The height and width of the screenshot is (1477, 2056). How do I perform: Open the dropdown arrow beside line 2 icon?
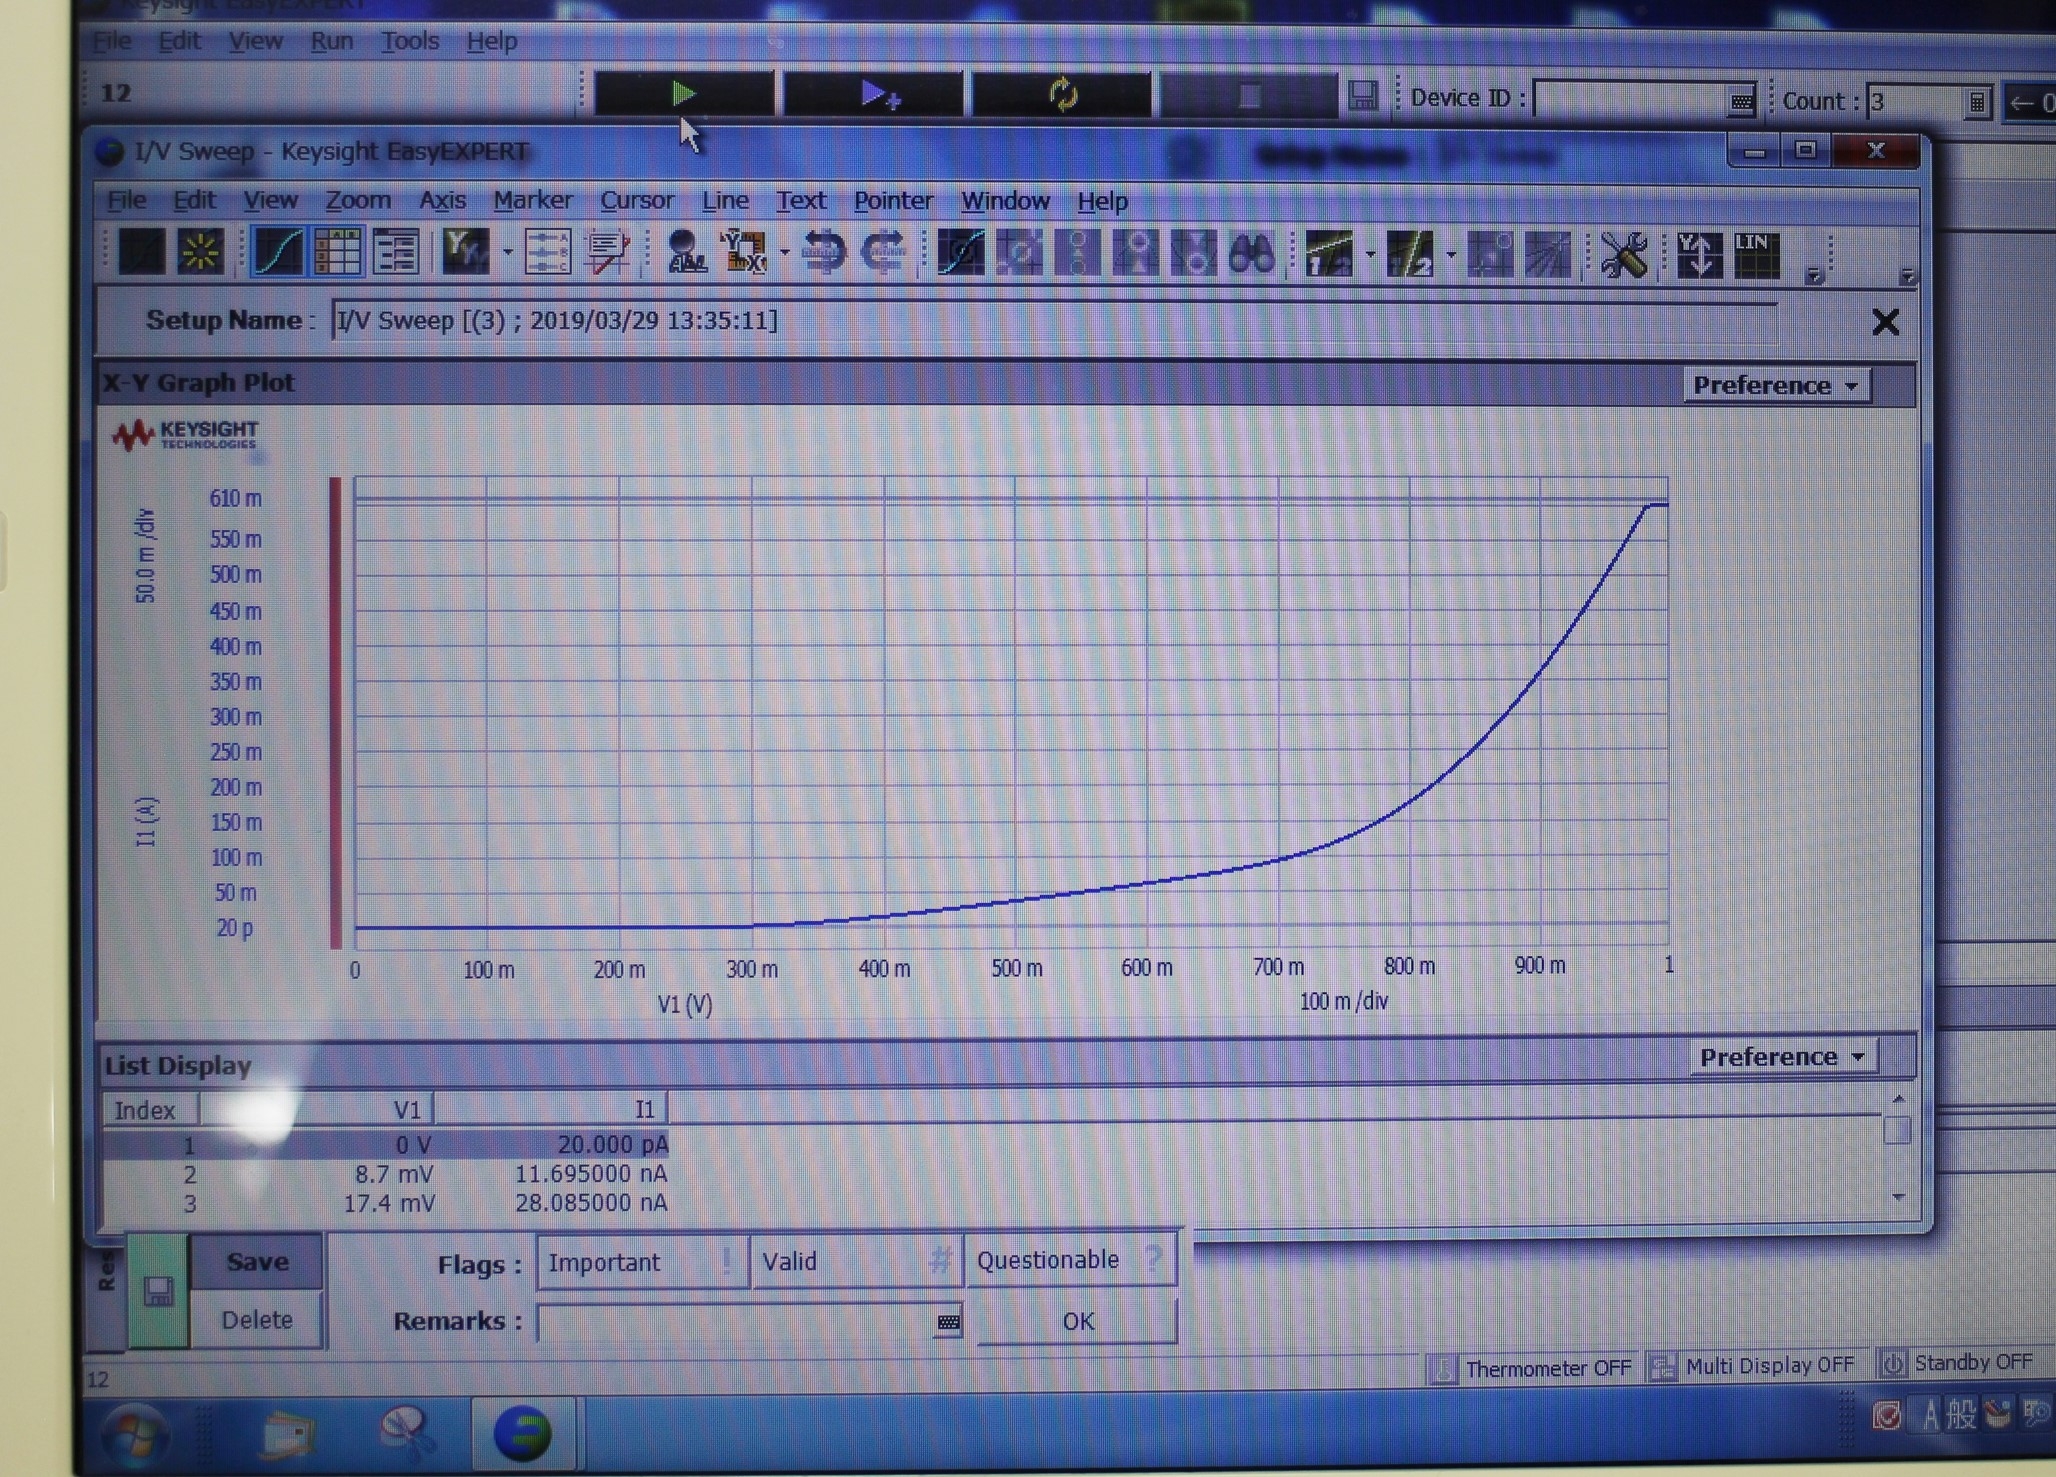(1451, 255)
